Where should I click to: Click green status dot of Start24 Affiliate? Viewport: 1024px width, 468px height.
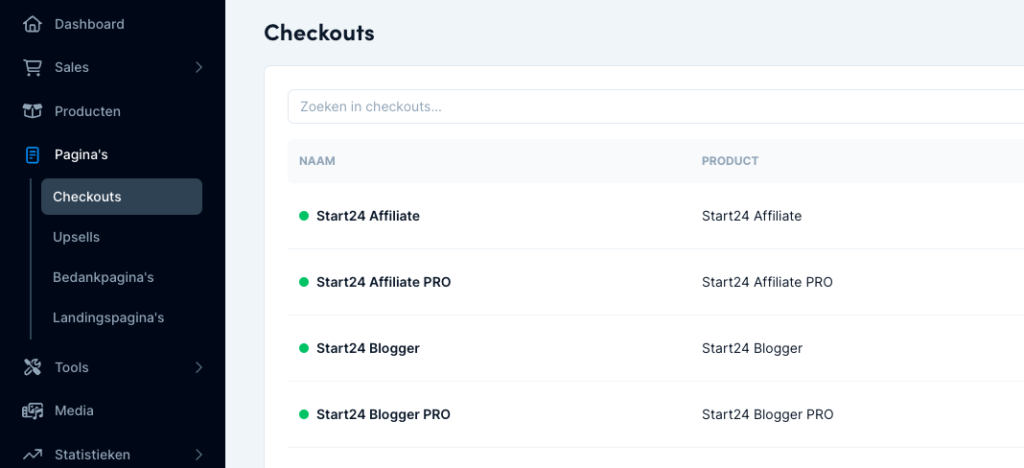tap(304, 216)
